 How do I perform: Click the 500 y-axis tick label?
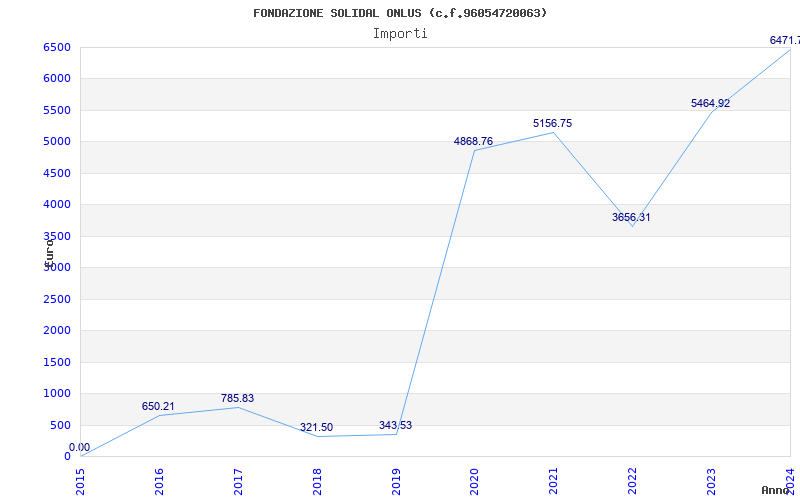60,426
